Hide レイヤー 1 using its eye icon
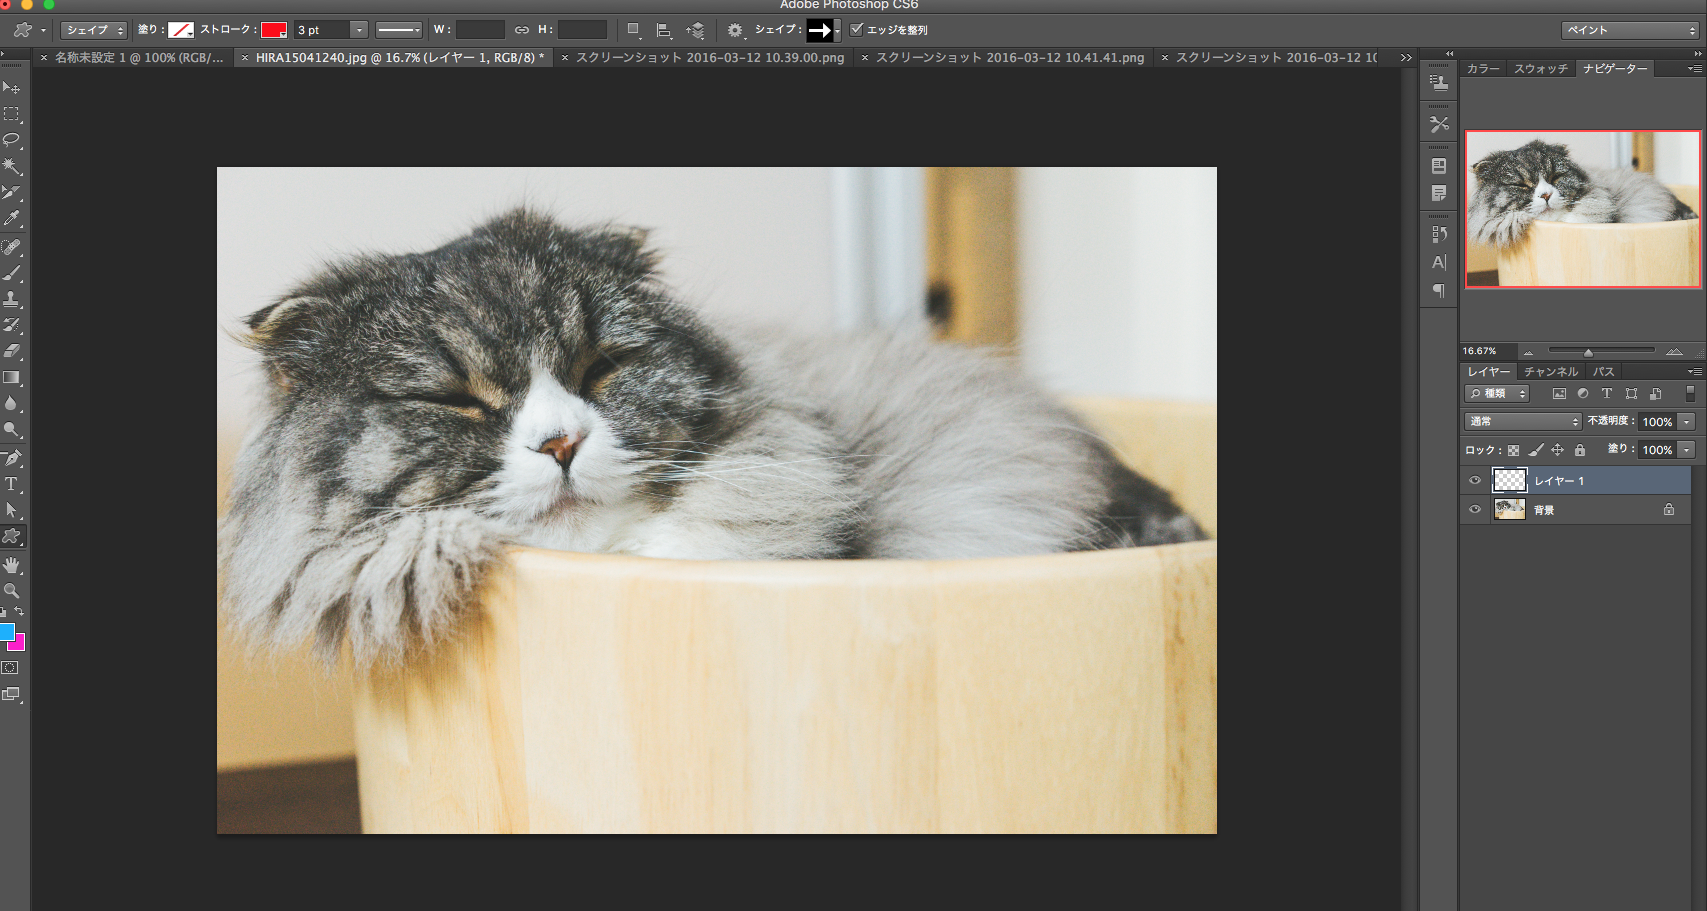The image size is (1707, 911). pyautogui.click(x=1475, y=481)
